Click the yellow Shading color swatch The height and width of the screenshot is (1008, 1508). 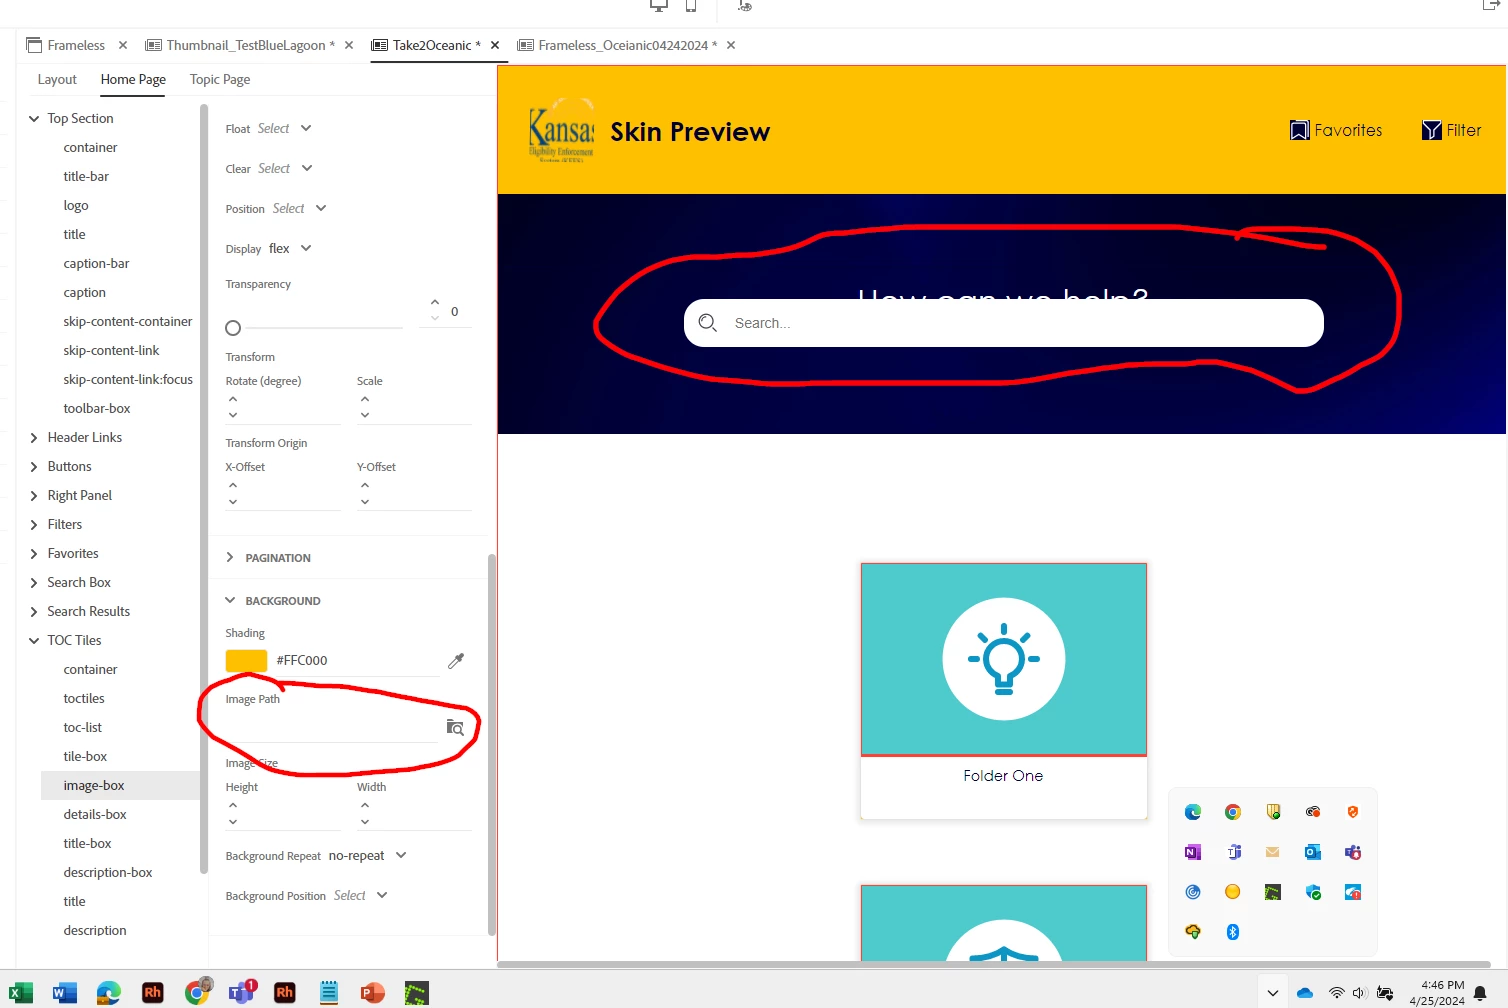(246, 660)
